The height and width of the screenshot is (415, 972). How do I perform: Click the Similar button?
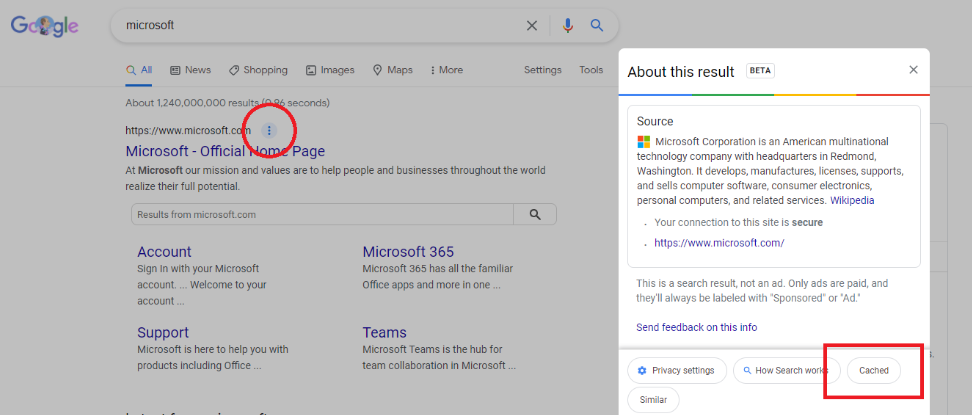click(653, 400)
